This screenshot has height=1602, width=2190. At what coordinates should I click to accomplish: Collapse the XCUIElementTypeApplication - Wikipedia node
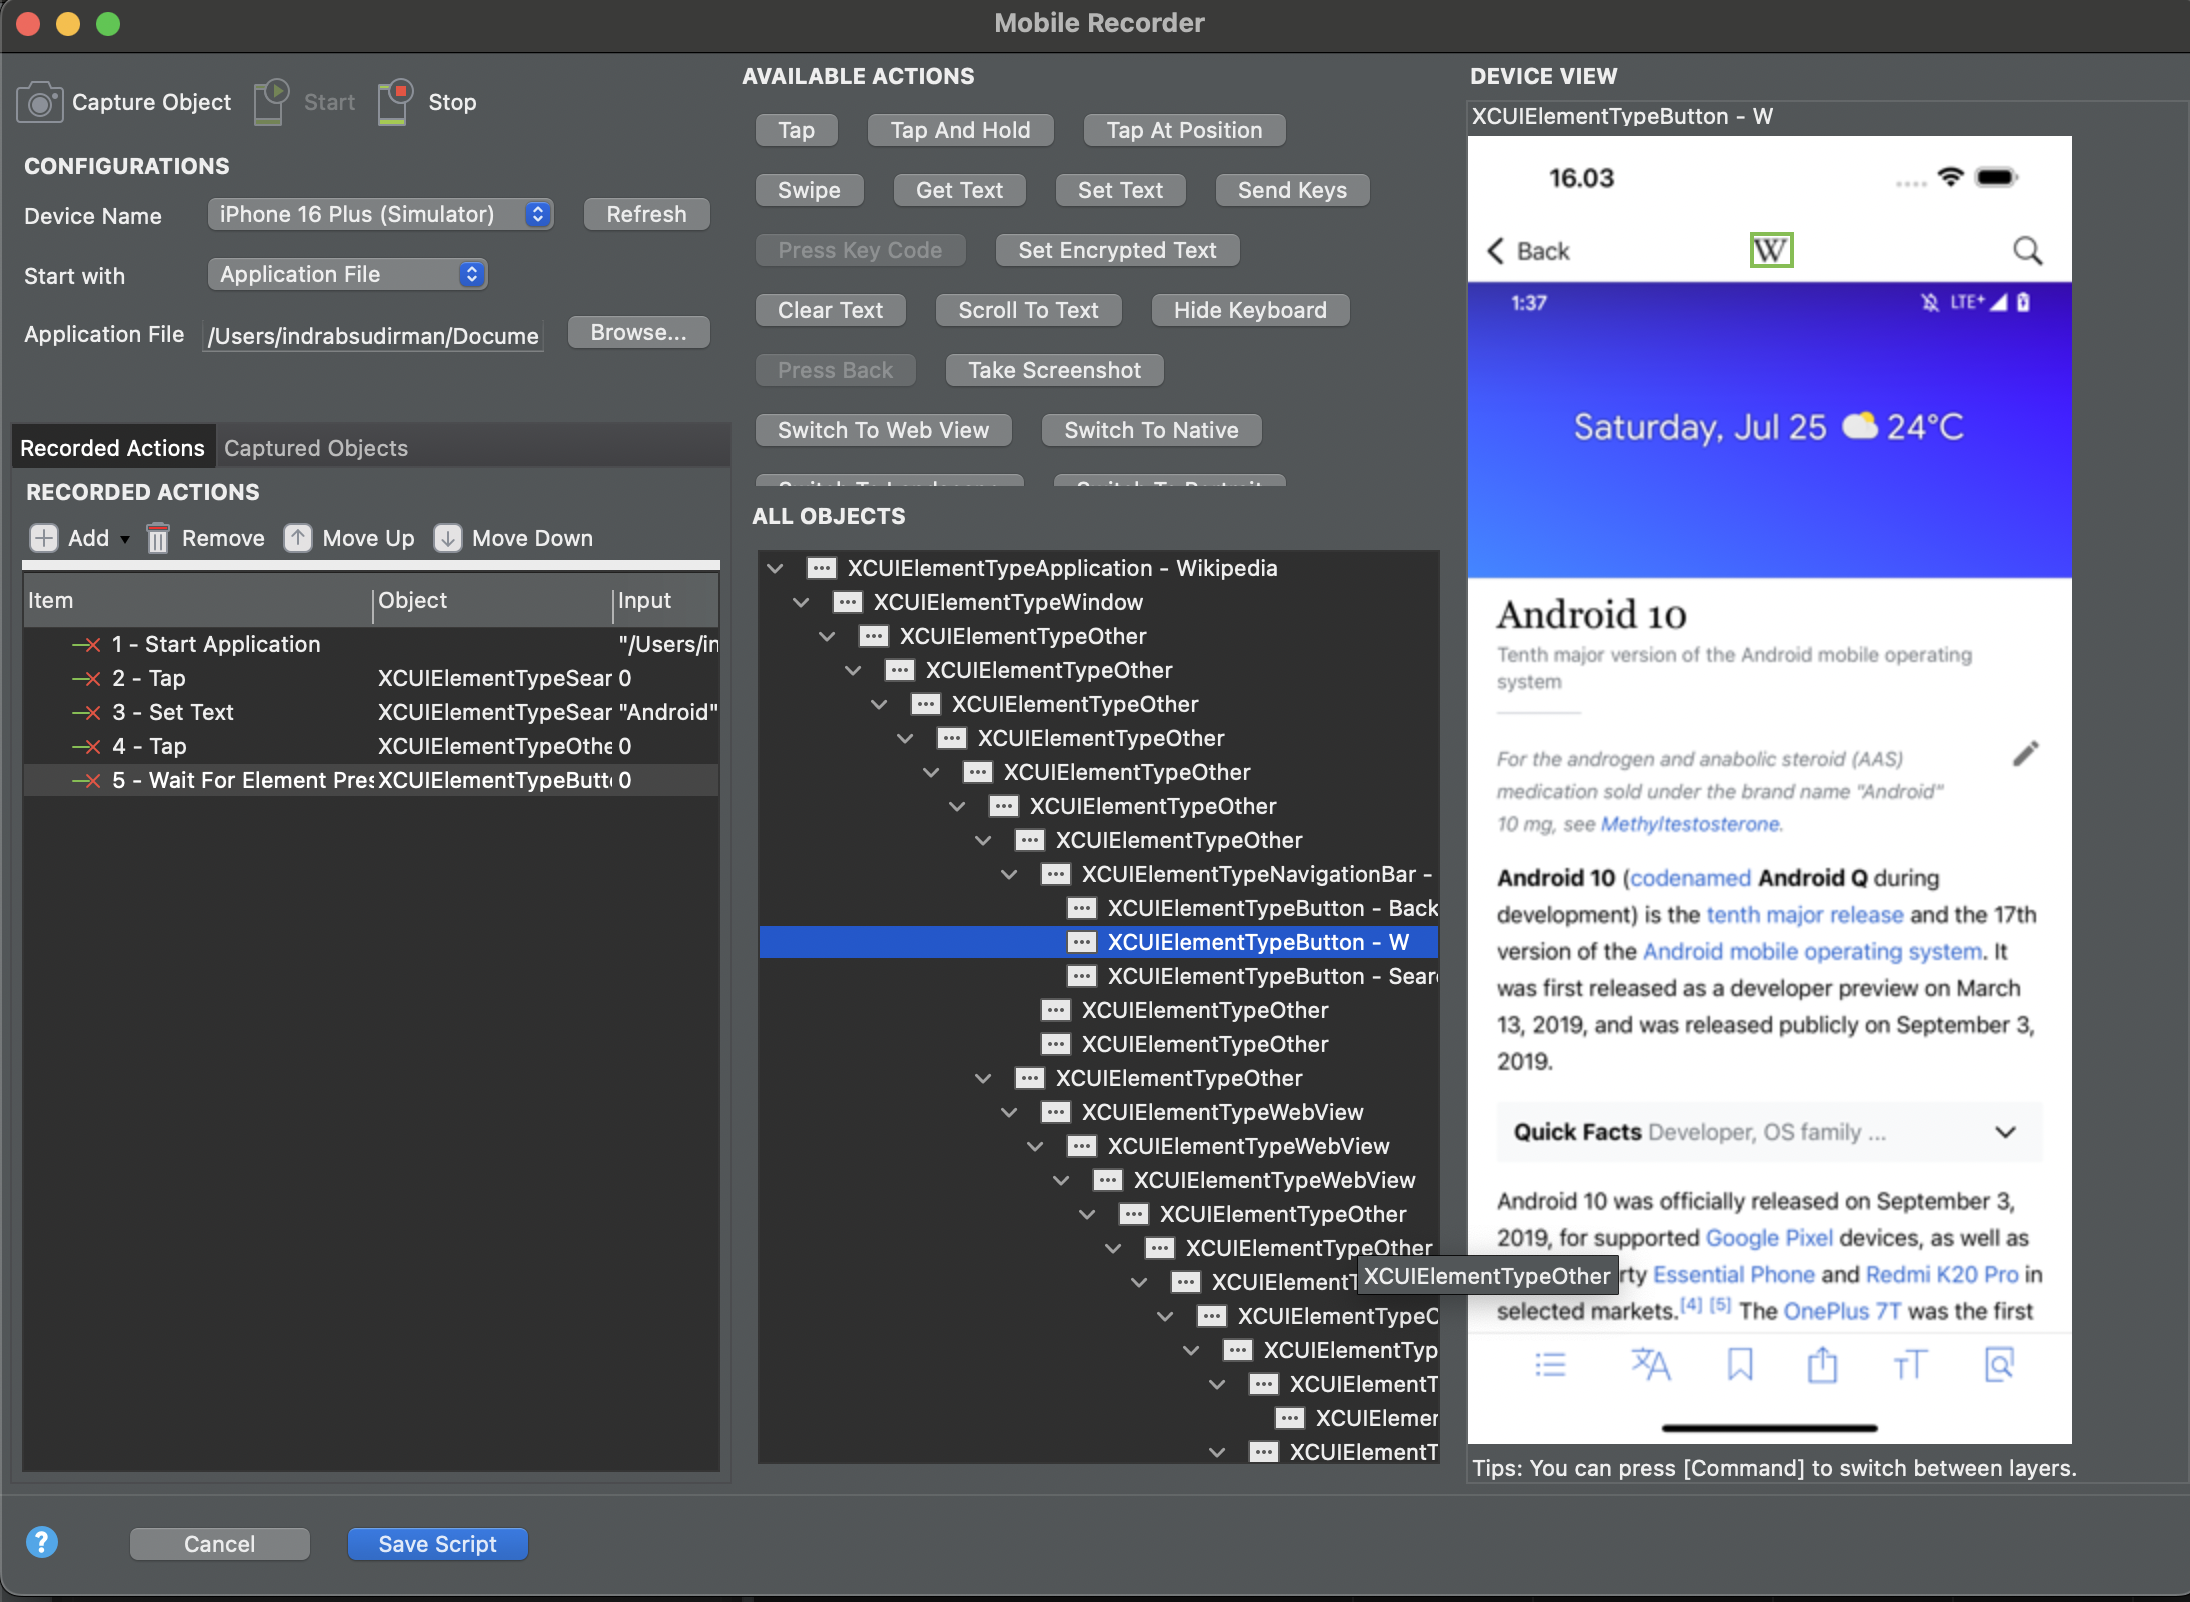[775, 568]
